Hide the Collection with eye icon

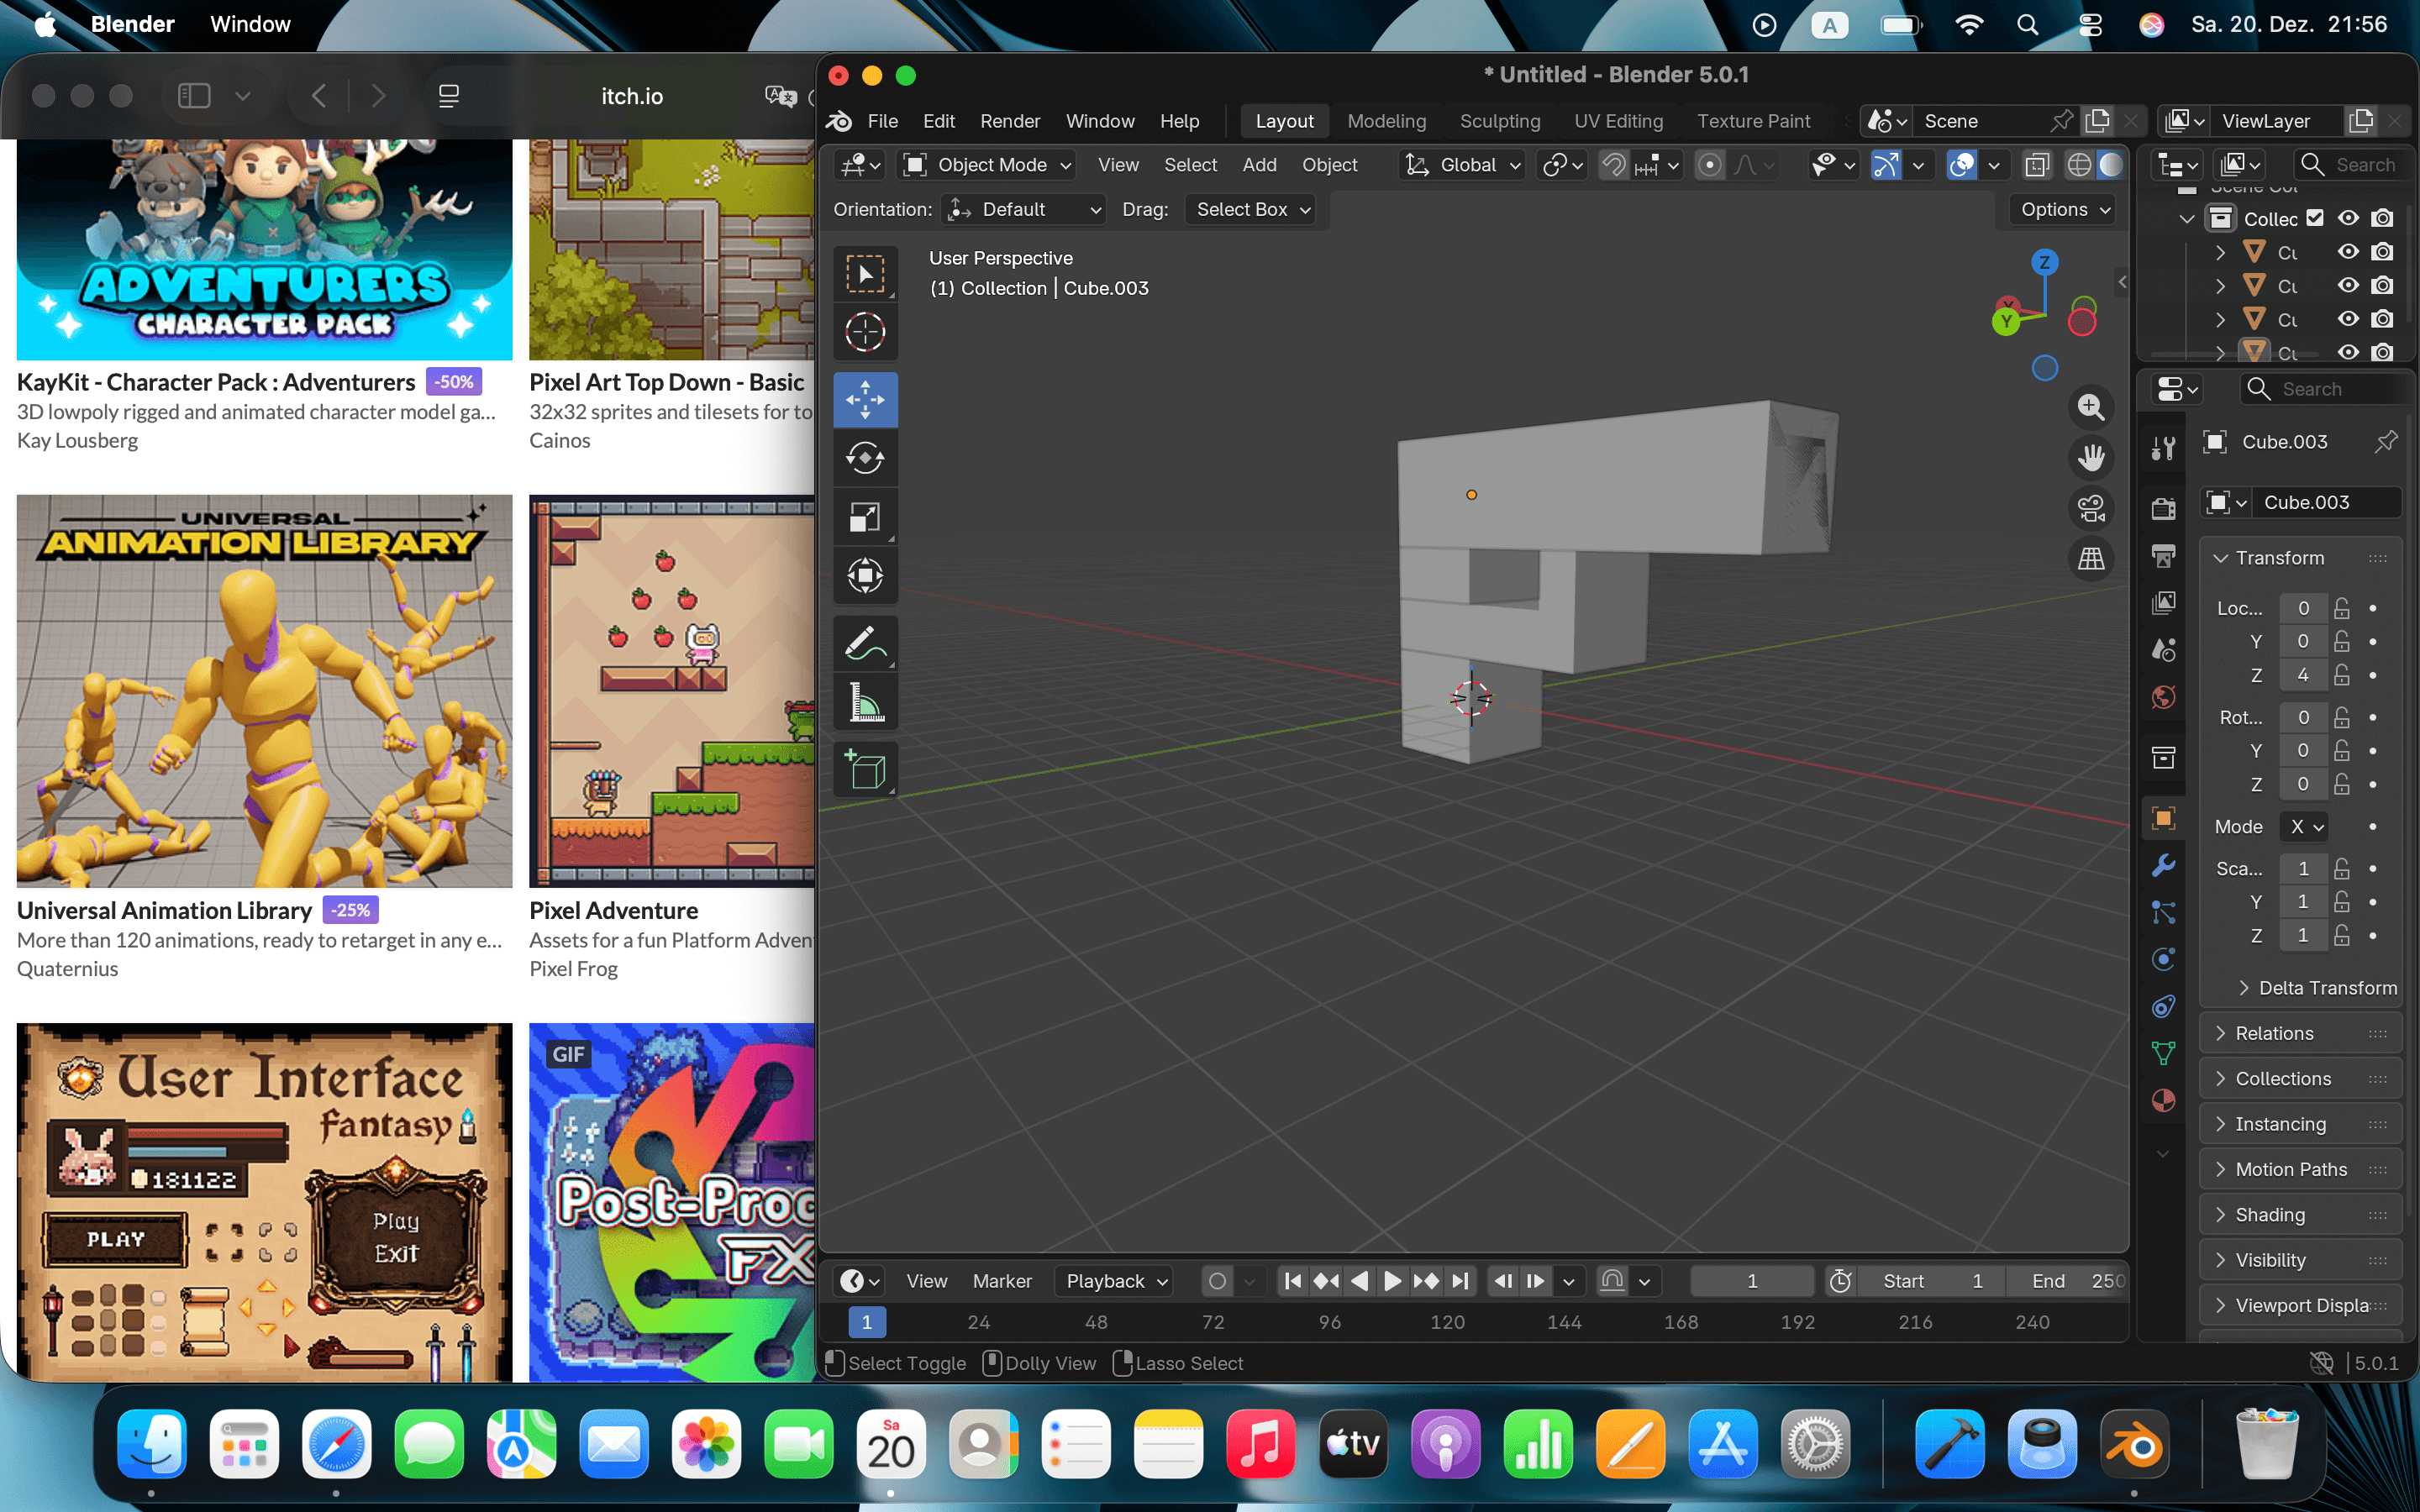pyautogui.click(x=2348, y=218)
